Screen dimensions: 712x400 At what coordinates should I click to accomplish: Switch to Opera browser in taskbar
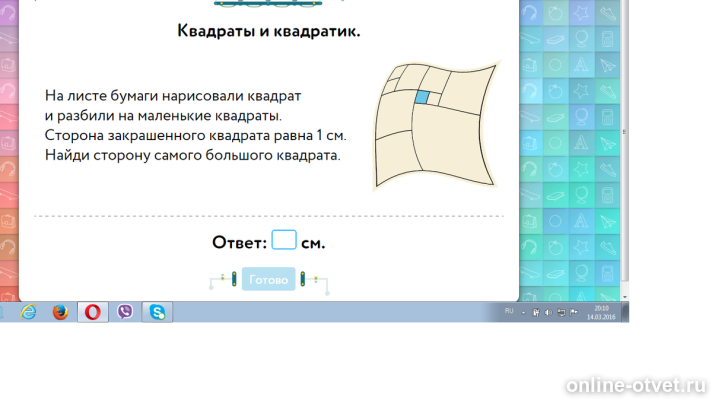click(x=92, y=312)
